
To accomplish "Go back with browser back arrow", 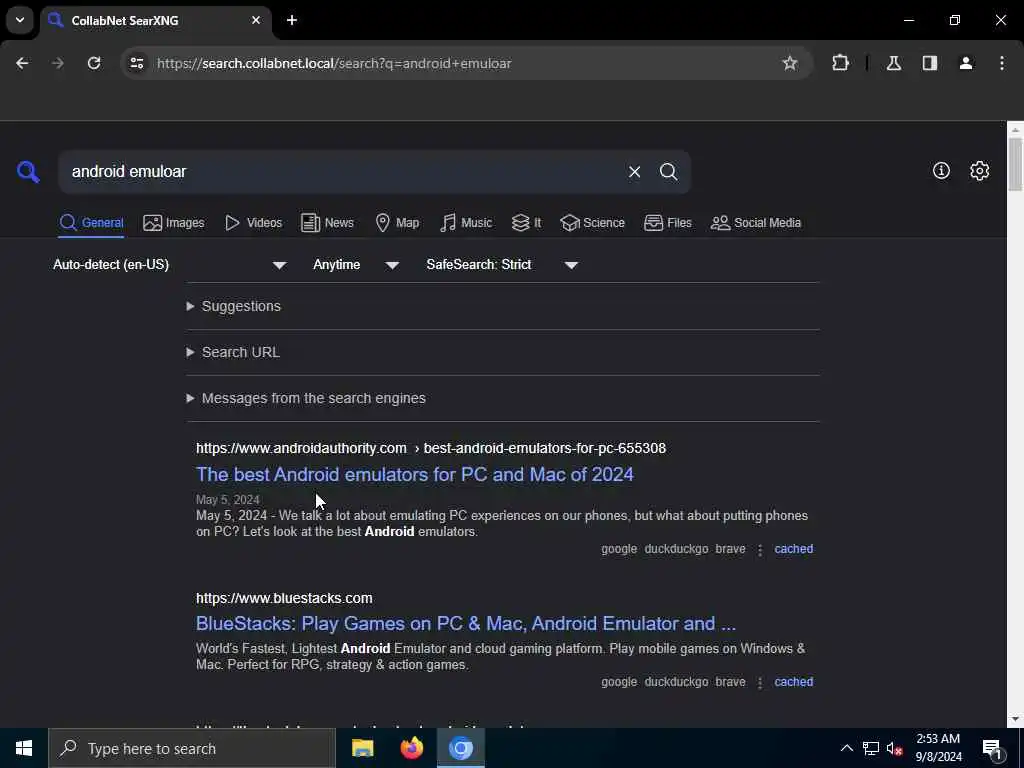I will click(x=22, y=63).
